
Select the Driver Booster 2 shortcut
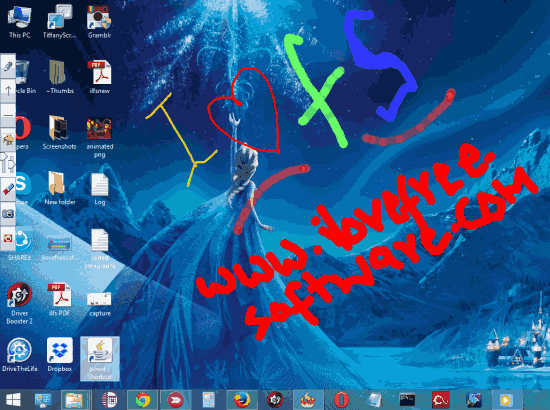[20, 304]
